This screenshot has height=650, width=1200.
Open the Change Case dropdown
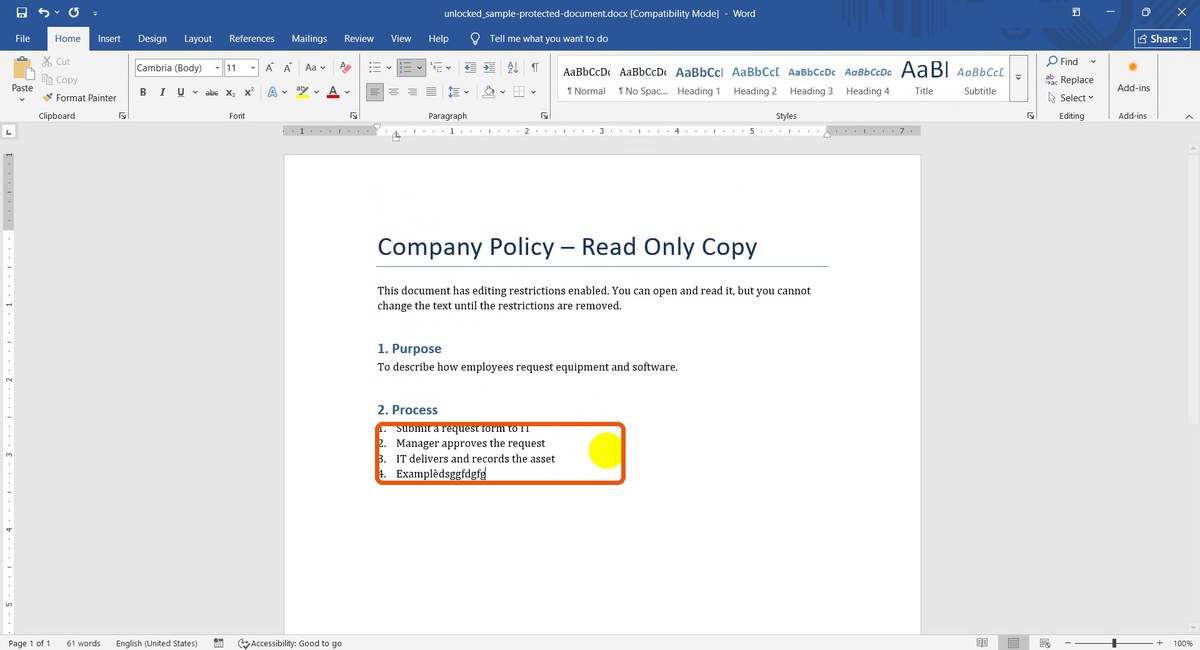click(x=315, y=68)
